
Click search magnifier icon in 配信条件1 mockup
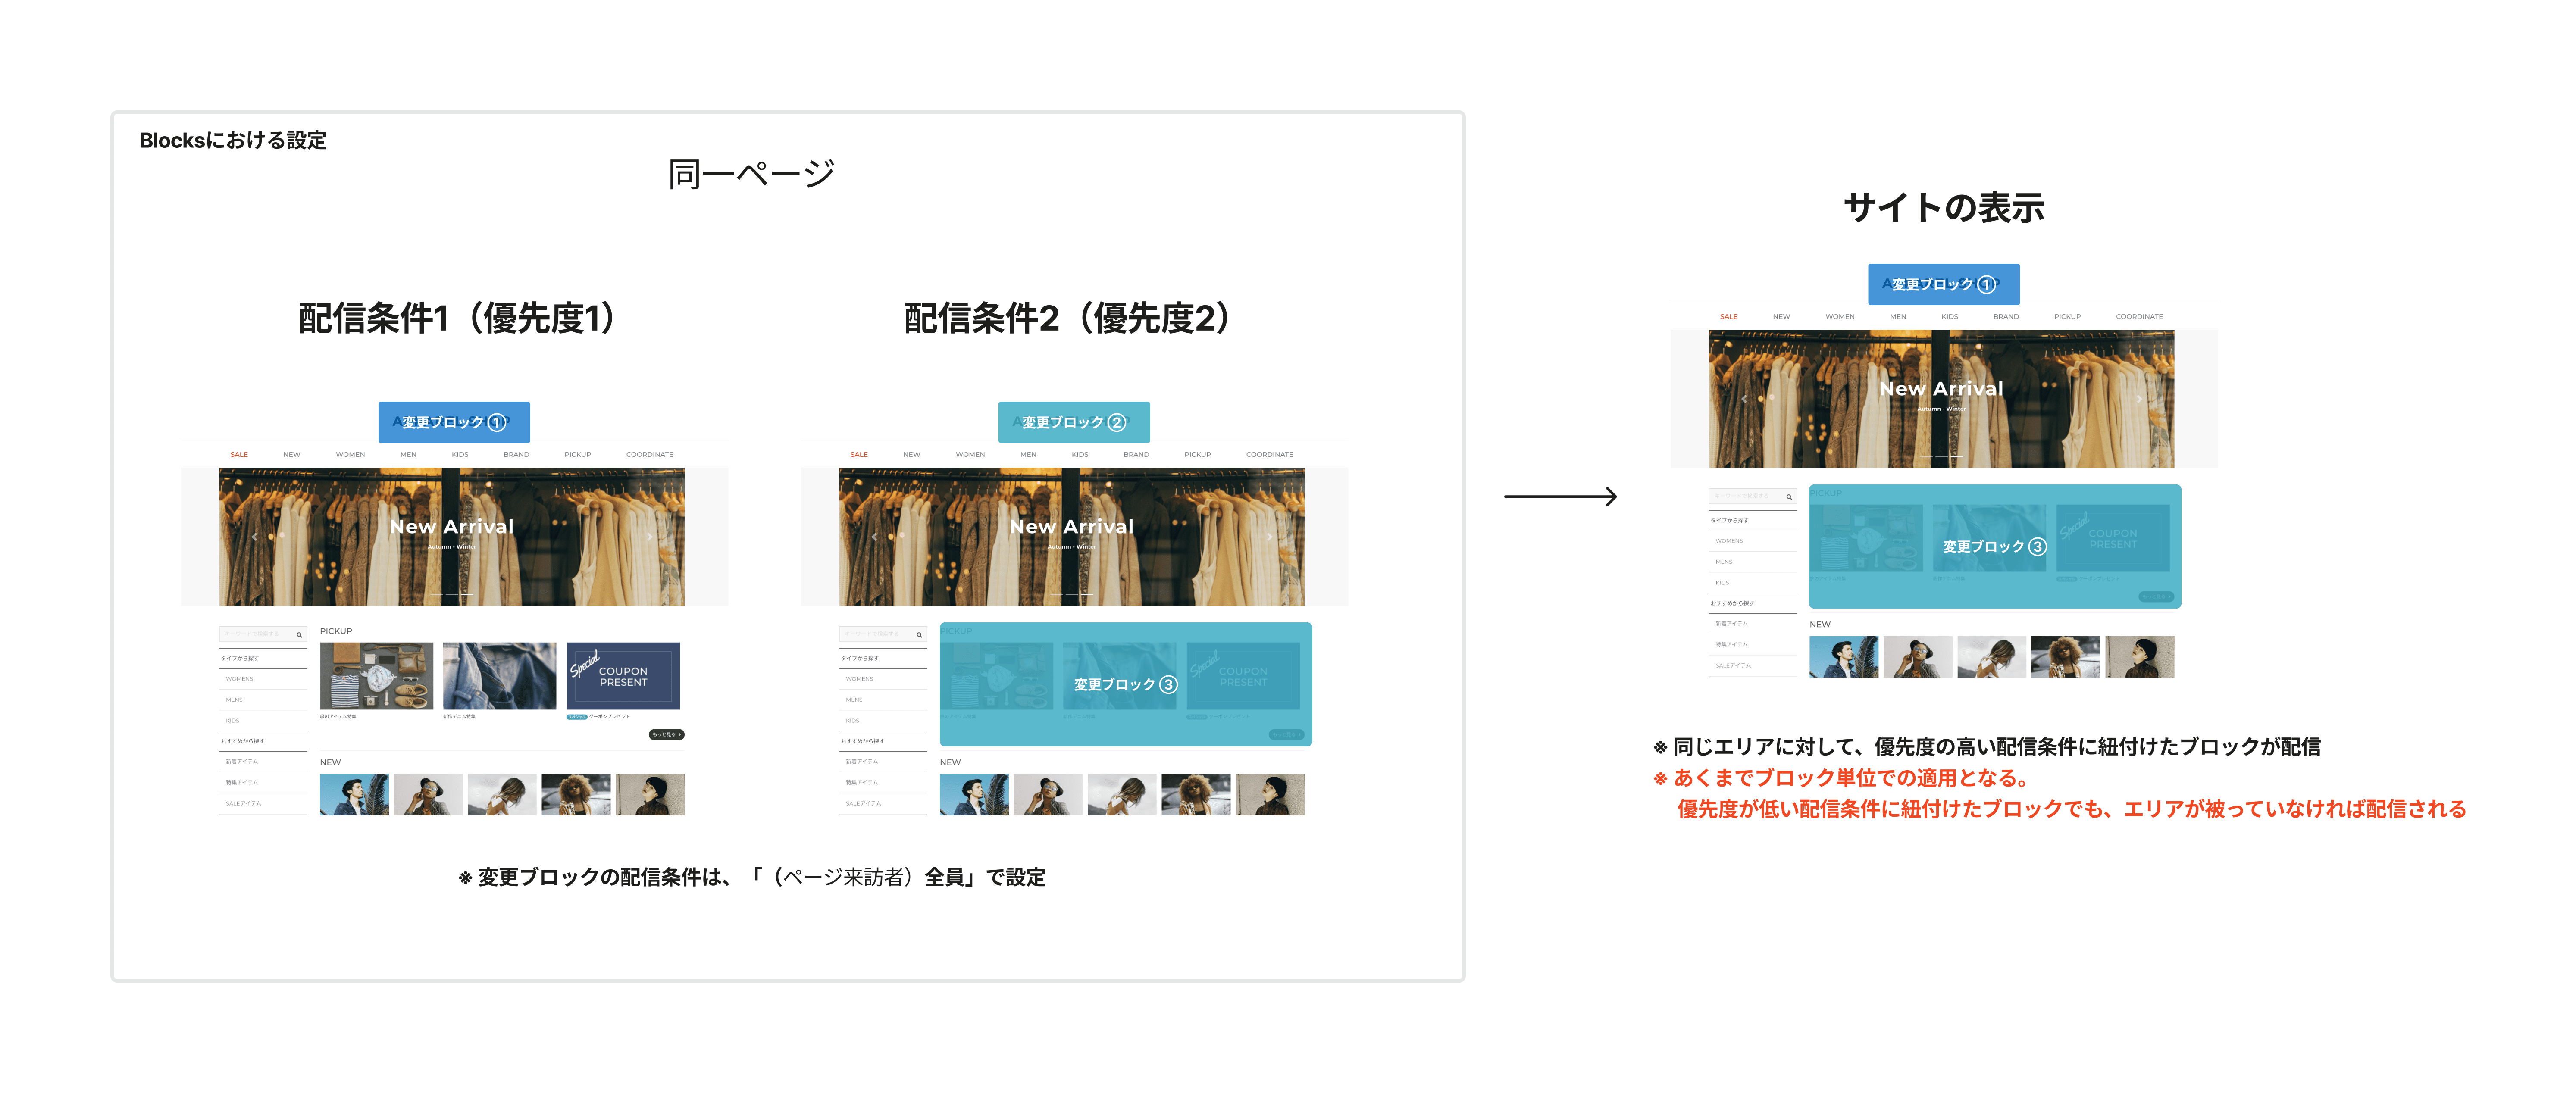click(x=299, y=635)
